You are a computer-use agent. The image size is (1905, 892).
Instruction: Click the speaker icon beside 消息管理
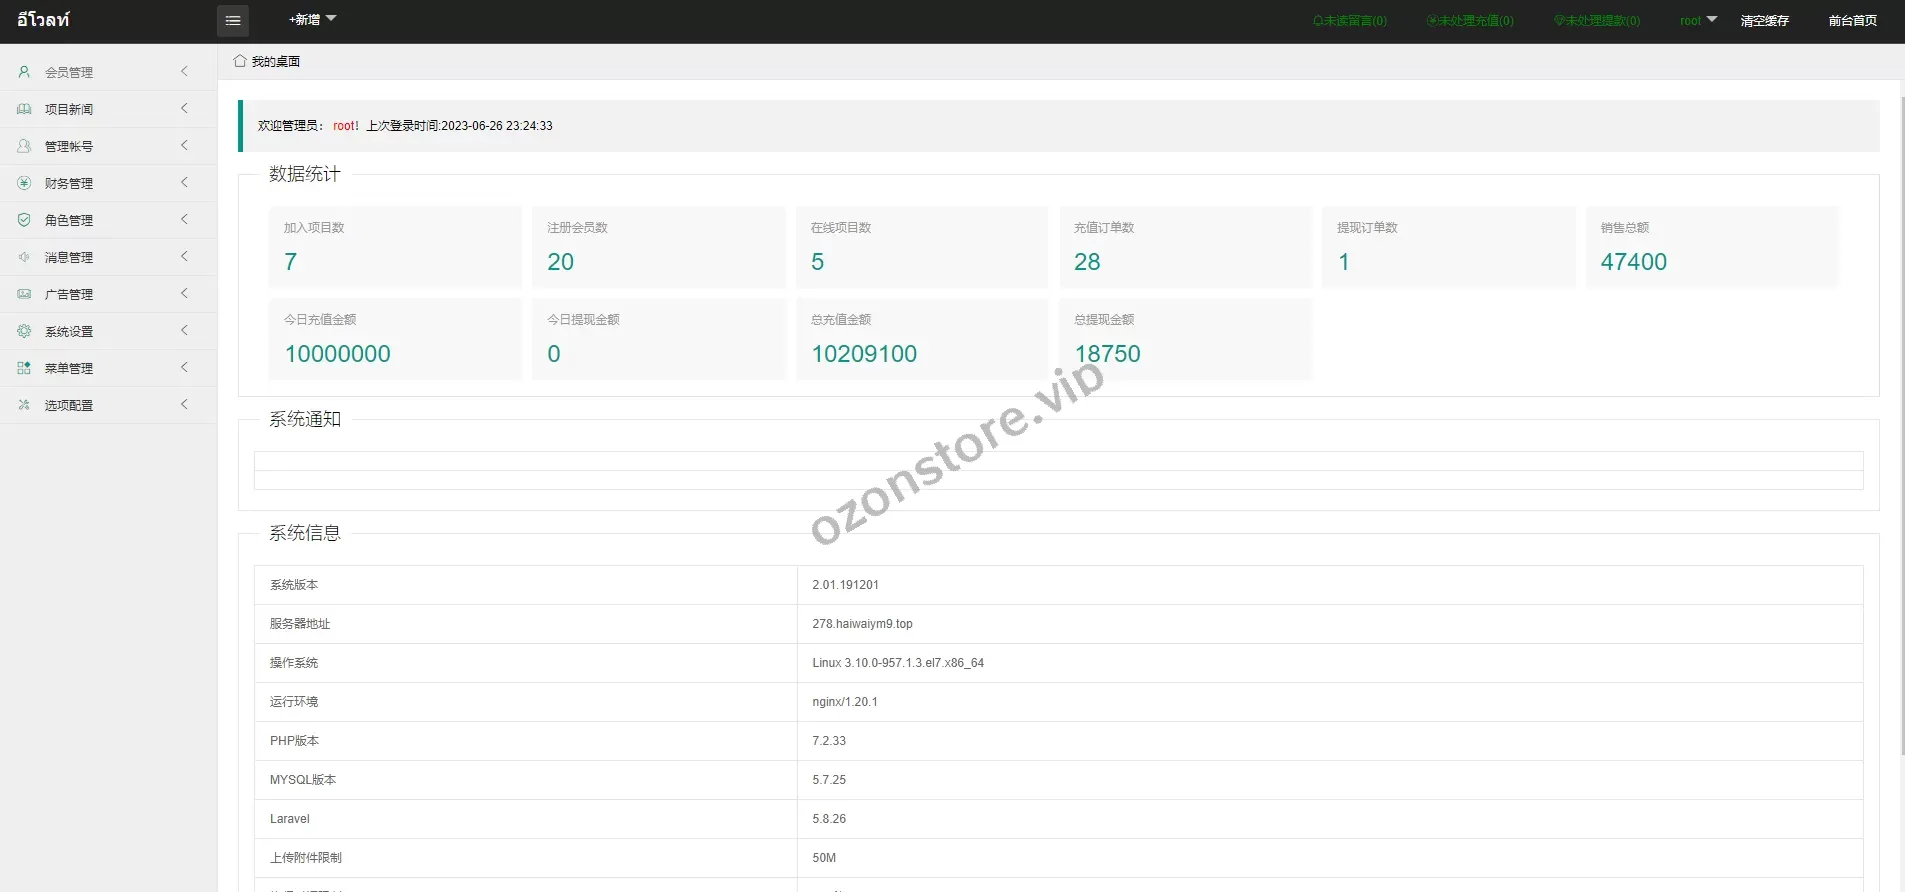tap(24, 257)
